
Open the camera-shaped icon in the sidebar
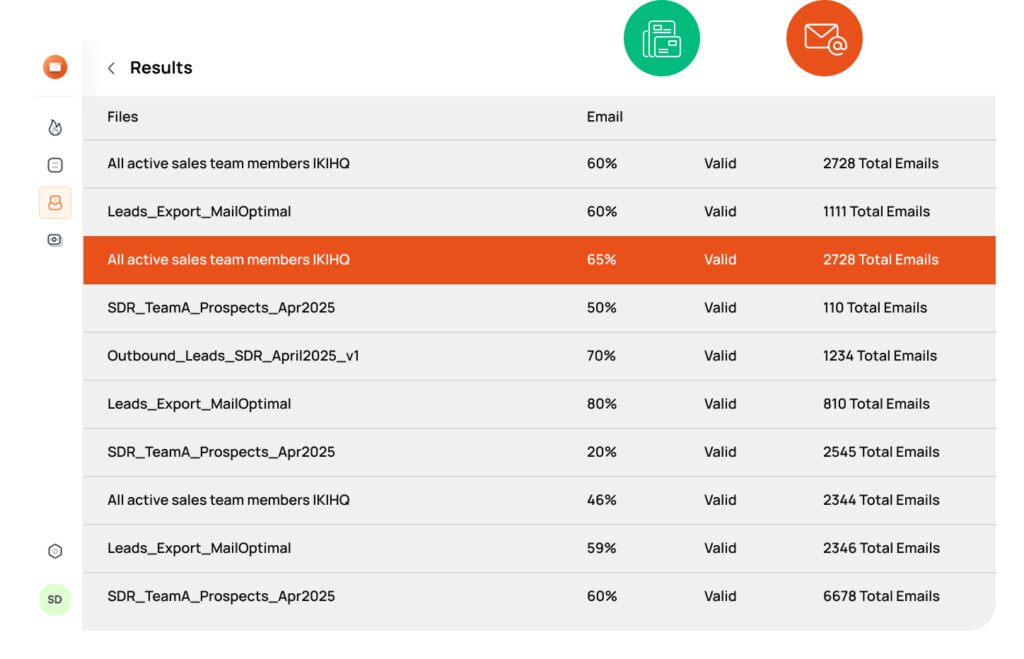click(x=55, y=240)
